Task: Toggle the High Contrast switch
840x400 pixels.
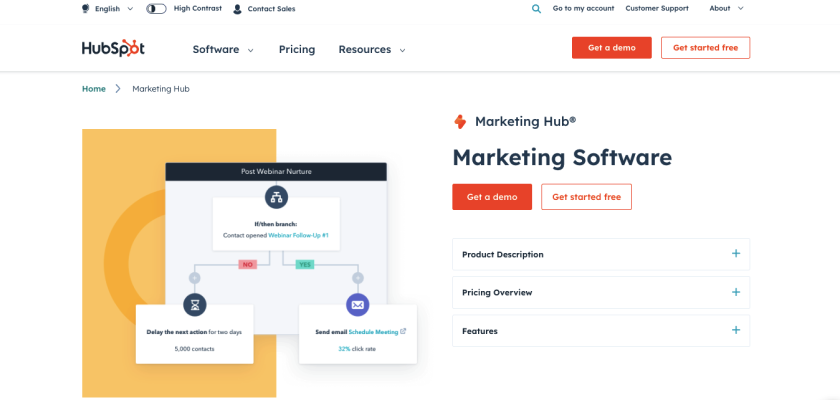Action: [156, 9]
